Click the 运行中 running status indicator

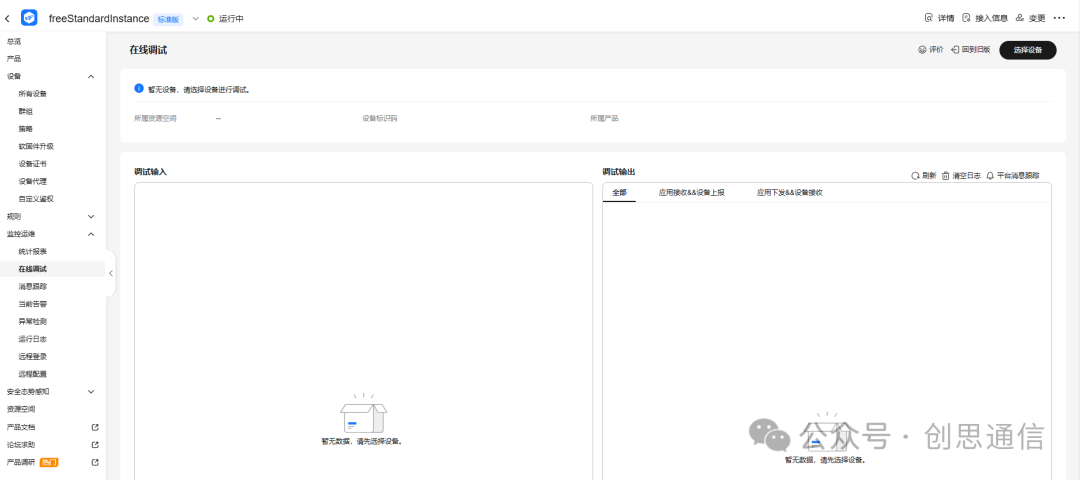coord(225,19)
